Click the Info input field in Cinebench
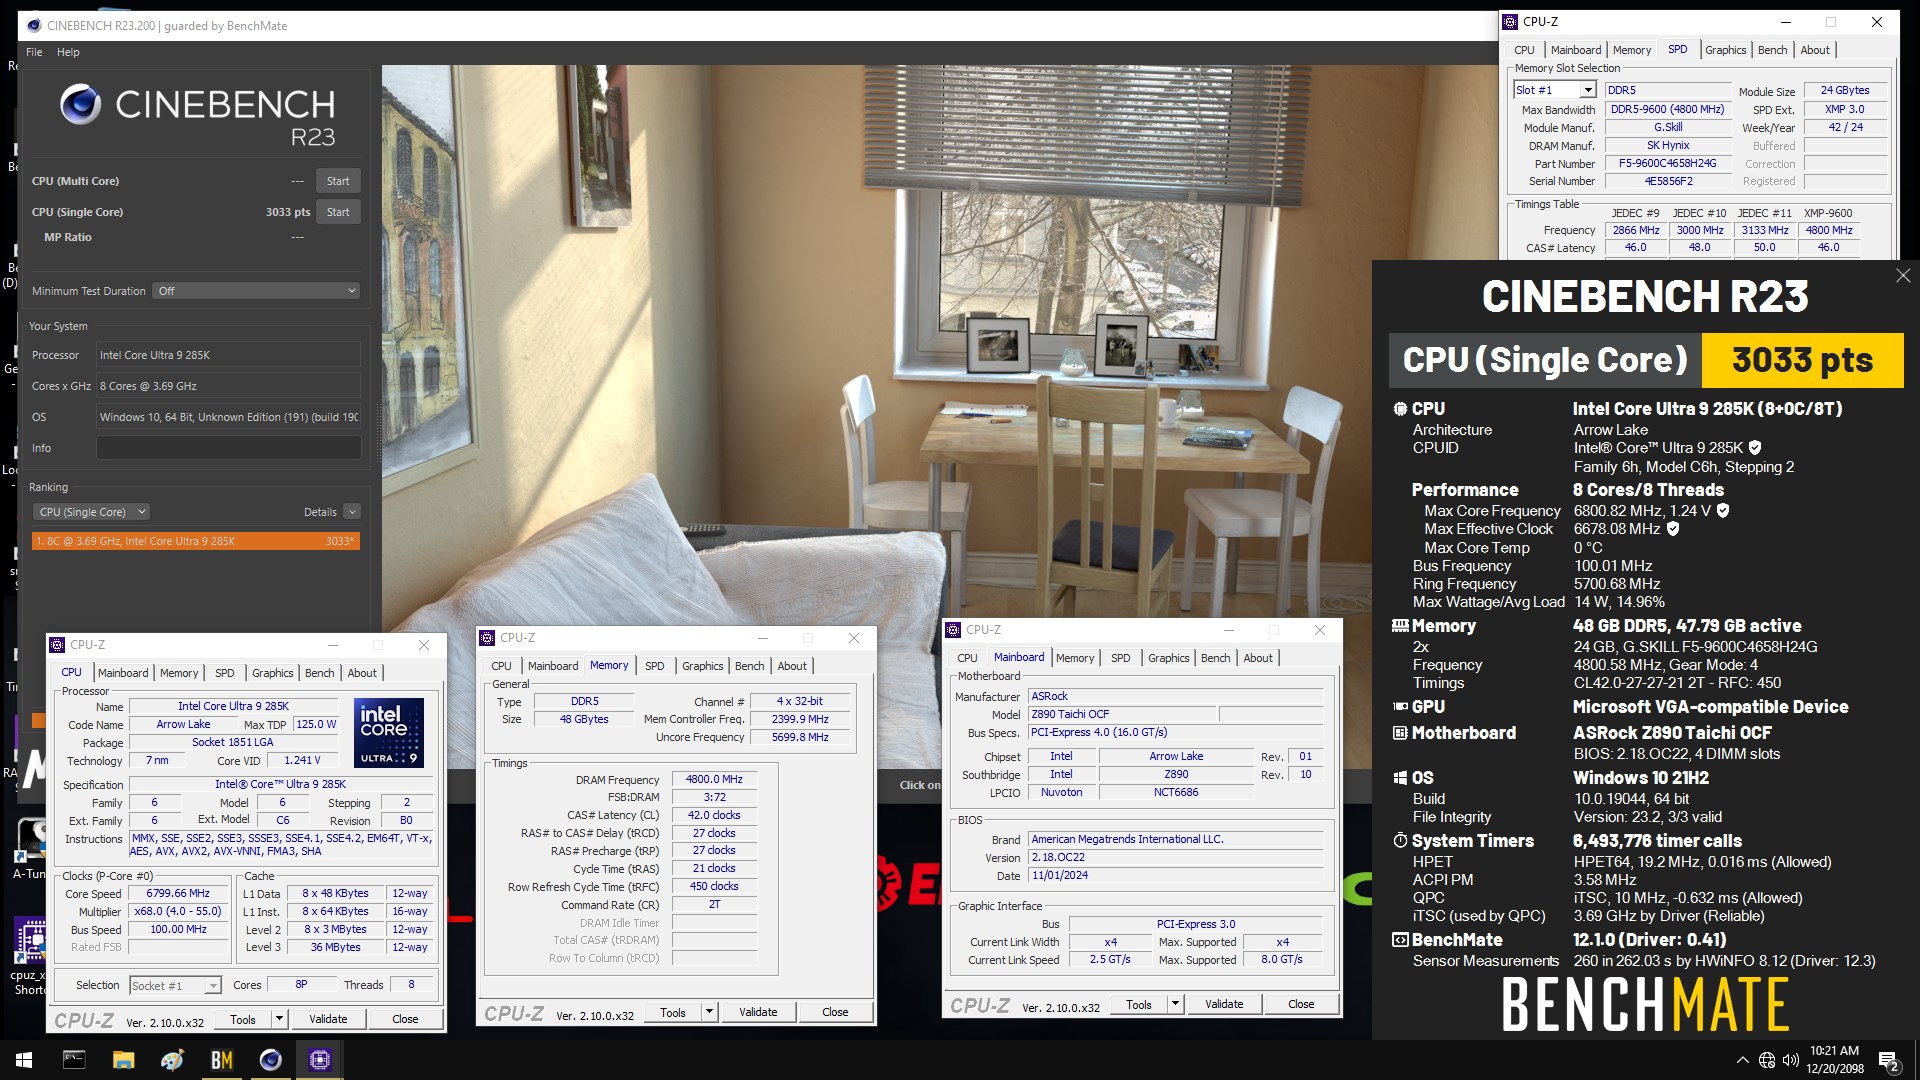 (229, 448)
